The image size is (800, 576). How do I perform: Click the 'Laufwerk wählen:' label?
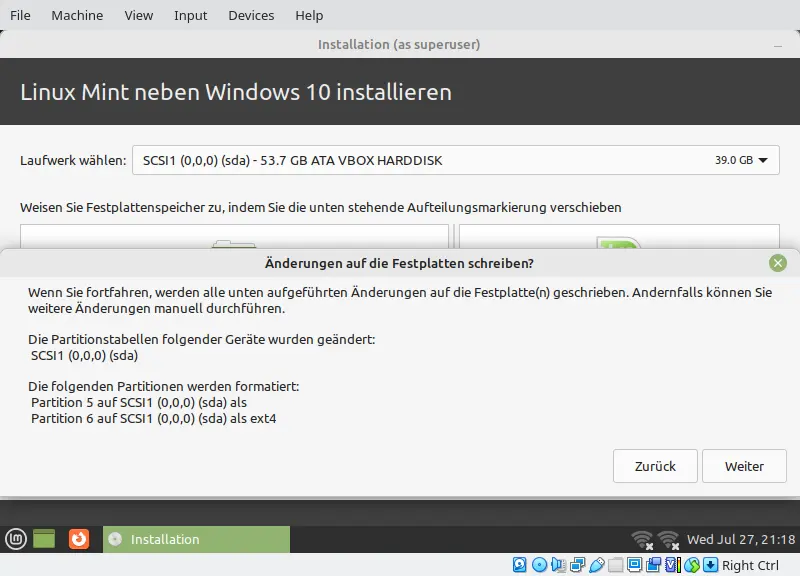click(x=73, y=160)
